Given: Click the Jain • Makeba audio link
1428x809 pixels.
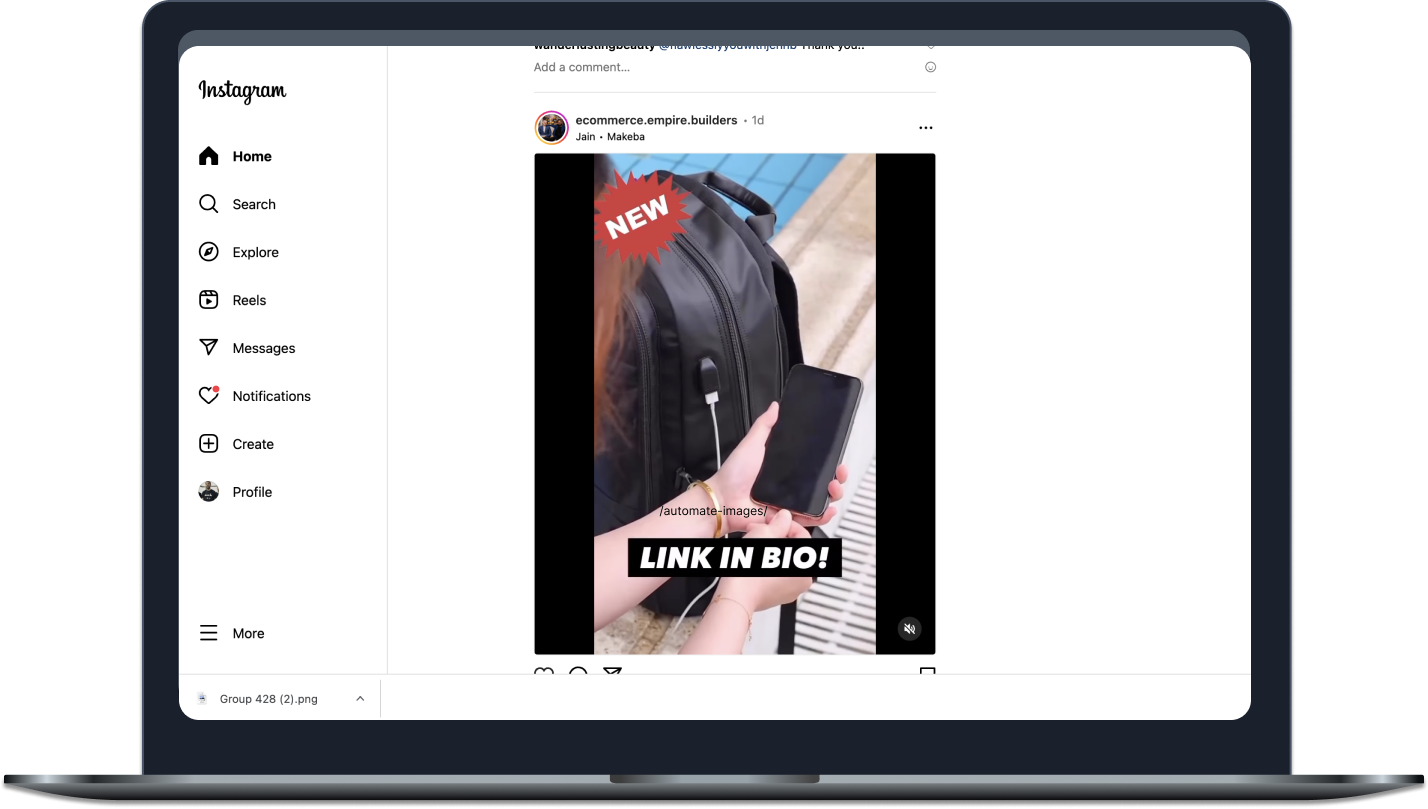Looking at the screenshot, I should (610, 137).
